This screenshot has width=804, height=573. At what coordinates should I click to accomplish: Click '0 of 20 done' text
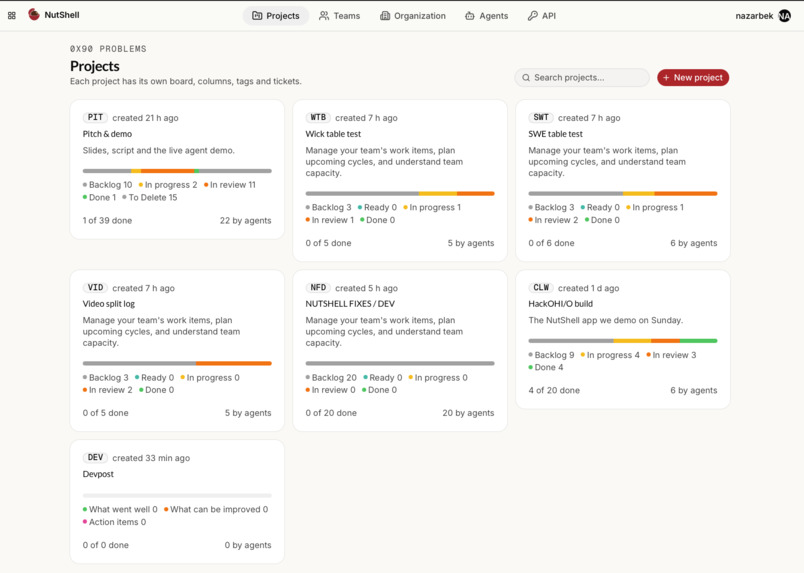[x=331, y=413]
